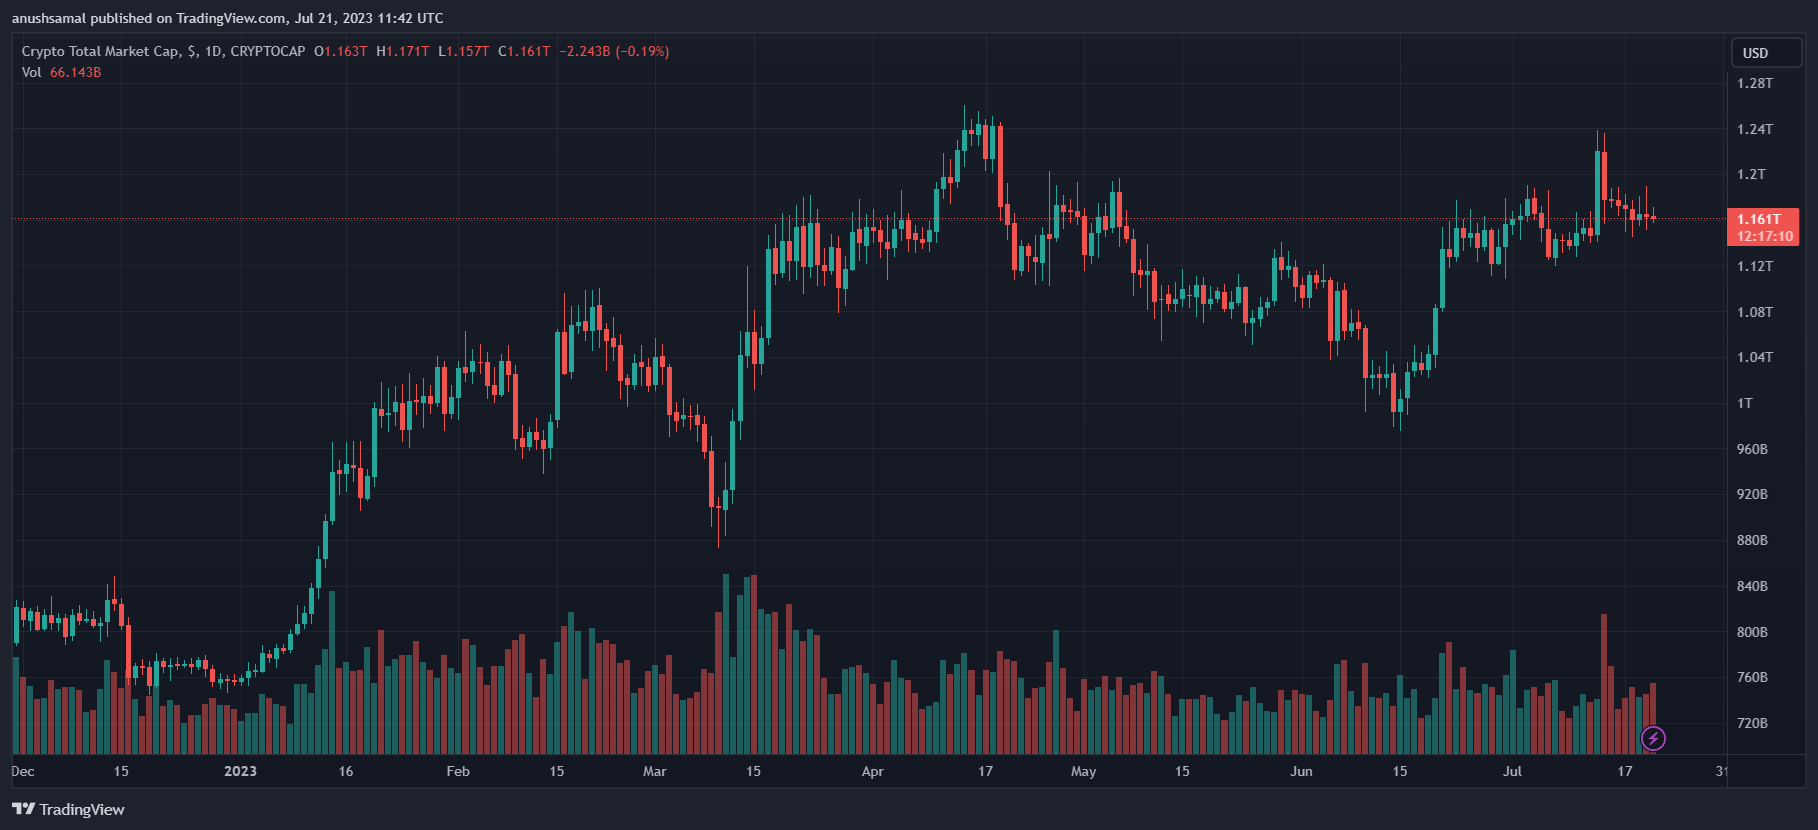Click the -2.243B (-0.19%) change value
This screenshot has width=1818, height=830.
(x=614, y=51)
